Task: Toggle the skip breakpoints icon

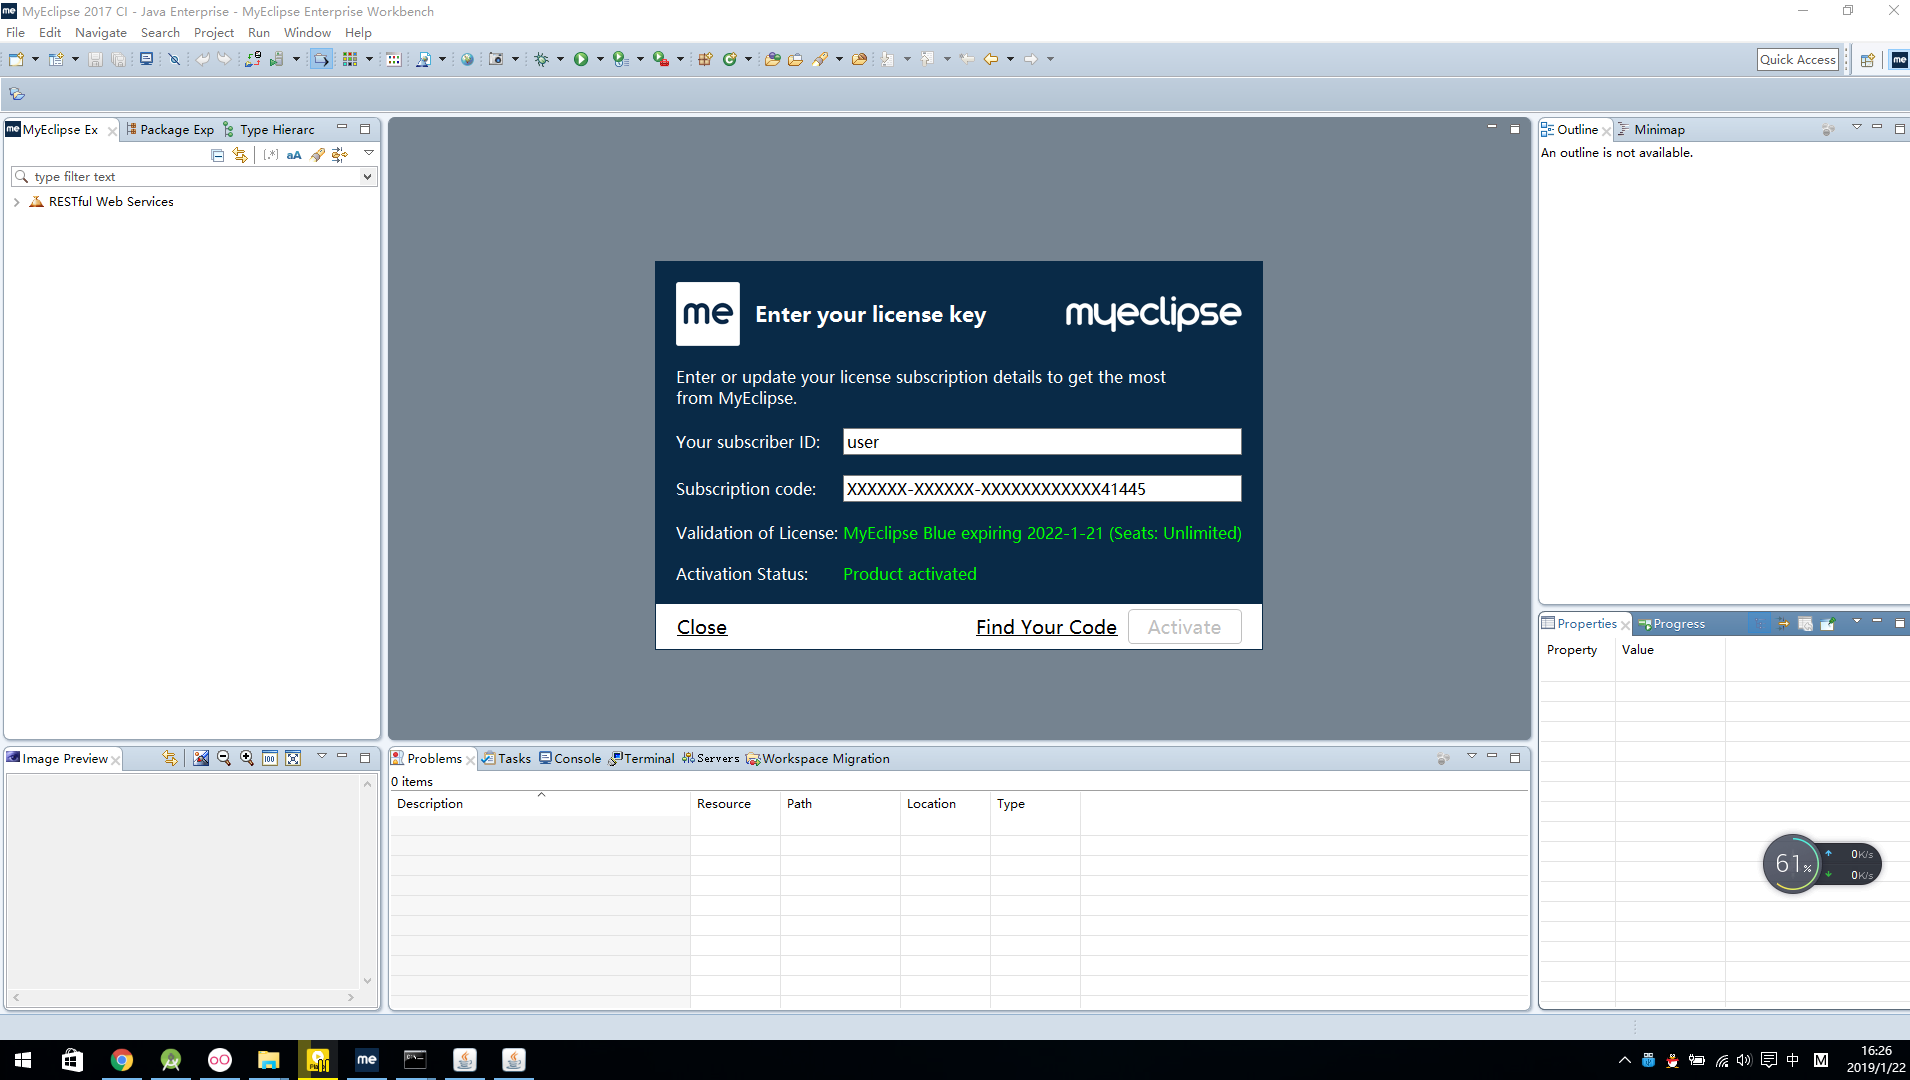Action: pos(174,59)
